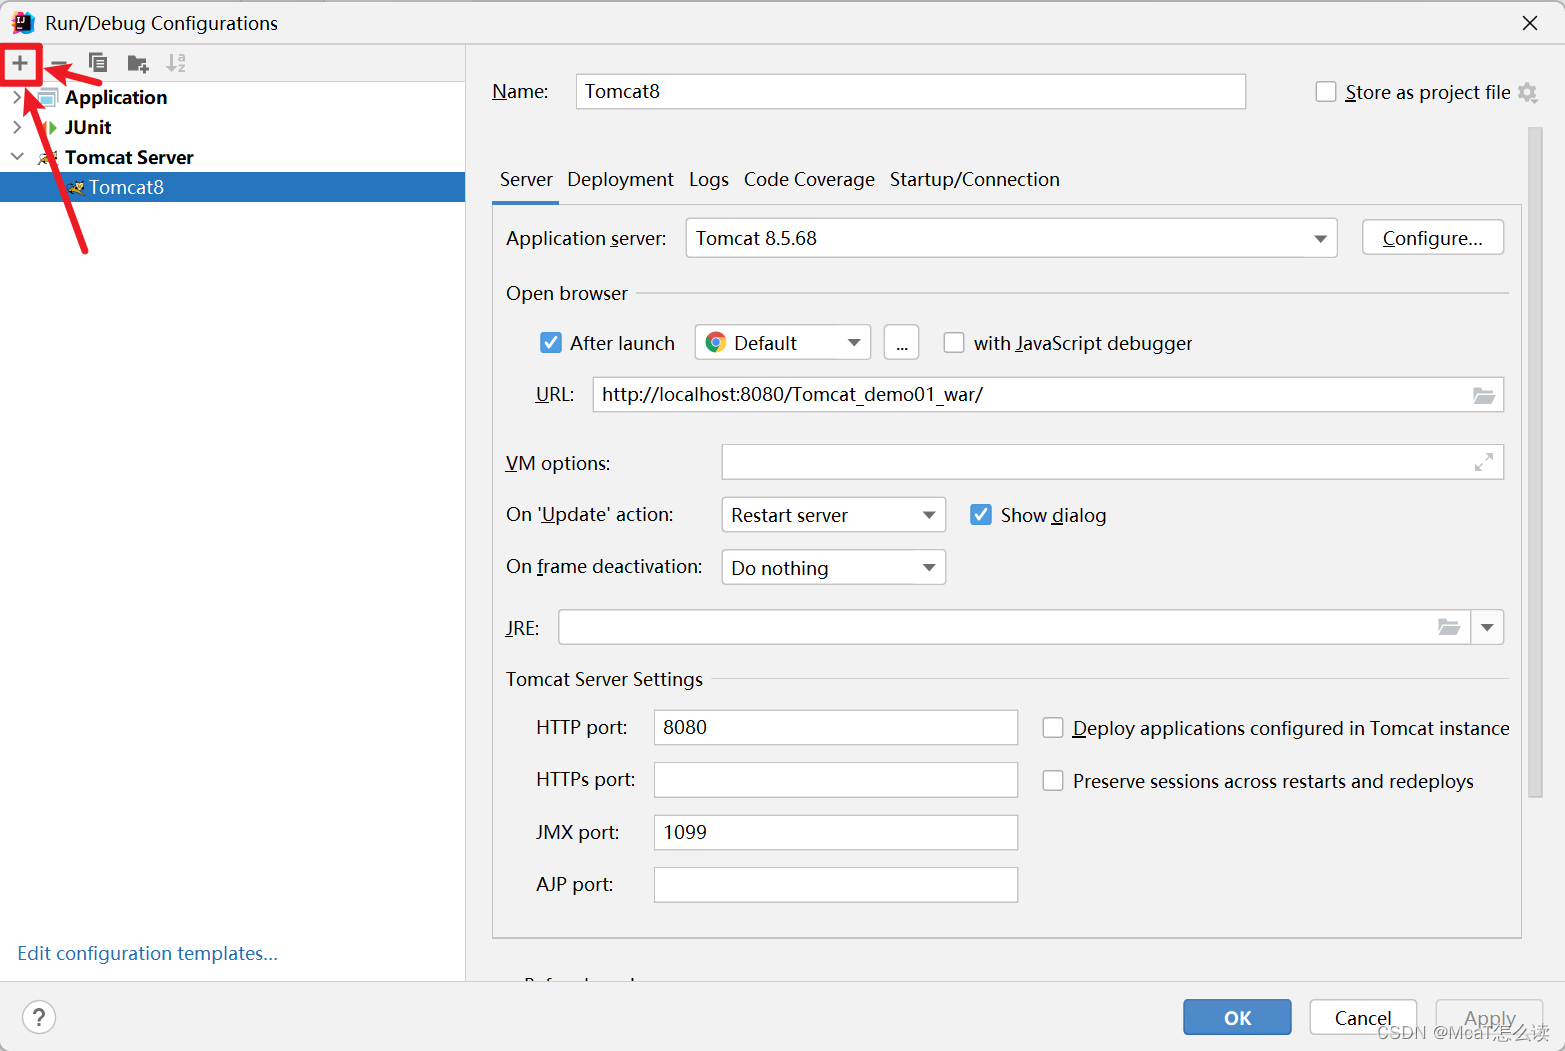Click the HTTP port field 8080
Image resolution: width=1565 pixels, height=1051 pixels.
pos(836,728)
